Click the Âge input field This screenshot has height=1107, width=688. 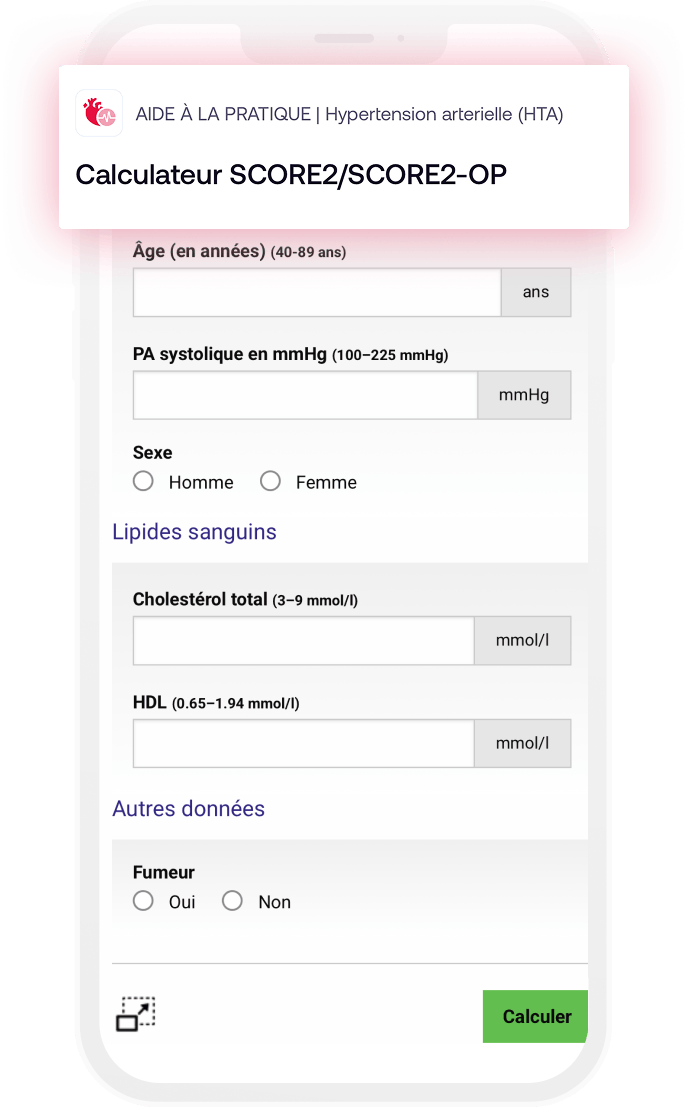click(317, 292)
